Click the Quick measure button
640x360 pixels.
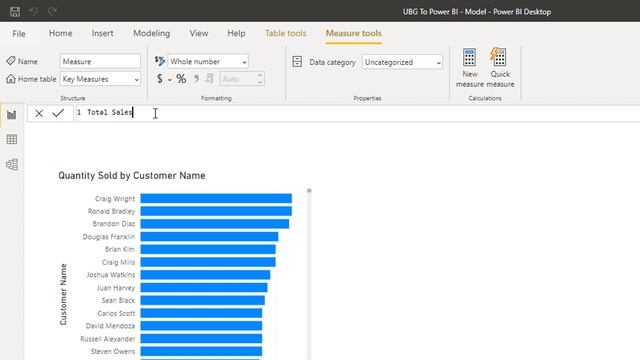coord(500,68)
